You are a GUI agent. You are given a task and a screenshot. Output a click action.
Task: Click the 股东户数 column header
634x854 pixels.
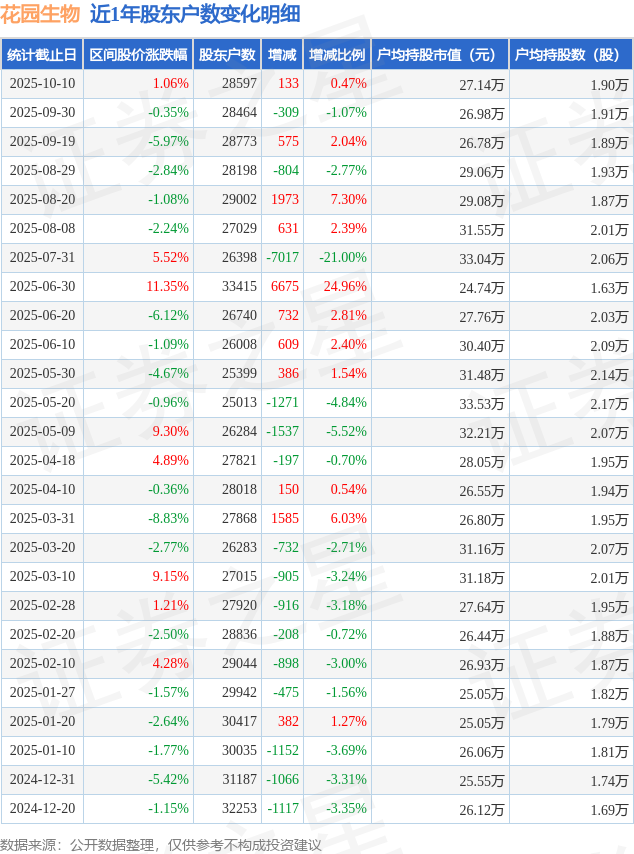(227, 55)
